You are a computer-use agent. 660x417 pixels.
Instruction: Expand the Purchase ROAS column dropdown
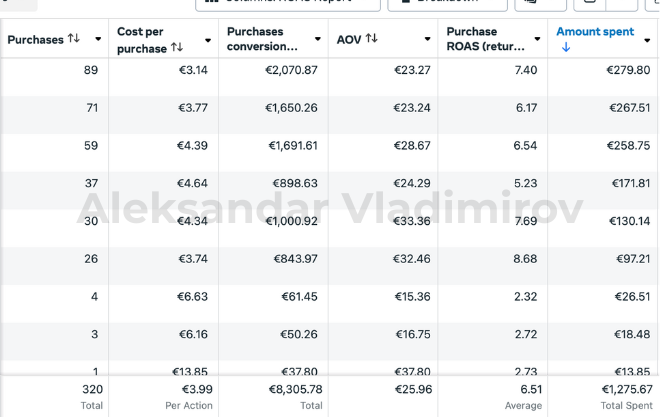click(x=538, y=40)
